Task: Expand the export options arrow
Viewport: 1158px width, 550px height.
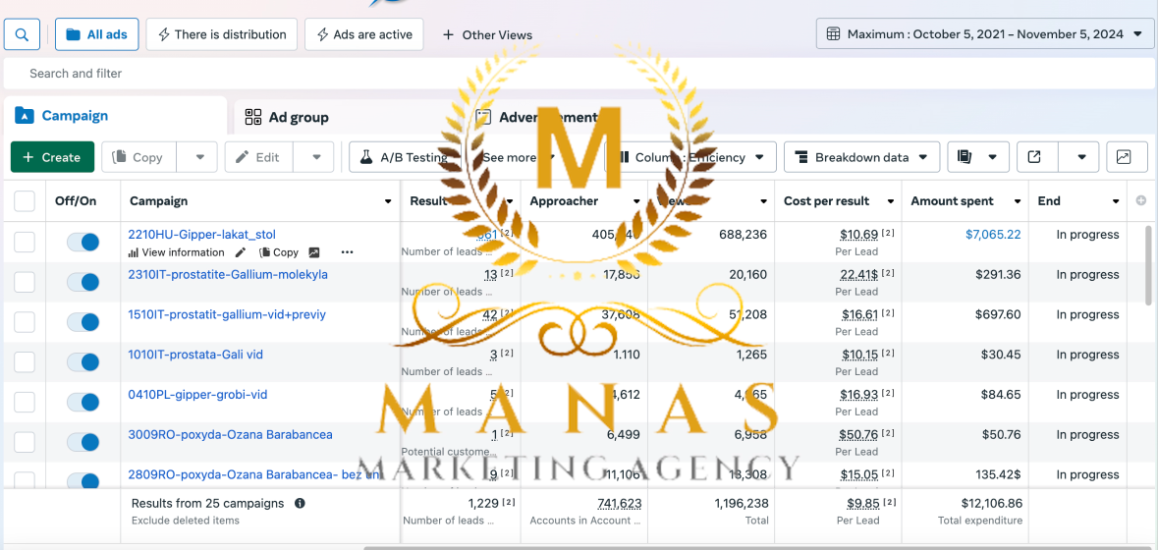Action: coord(1081,157)
